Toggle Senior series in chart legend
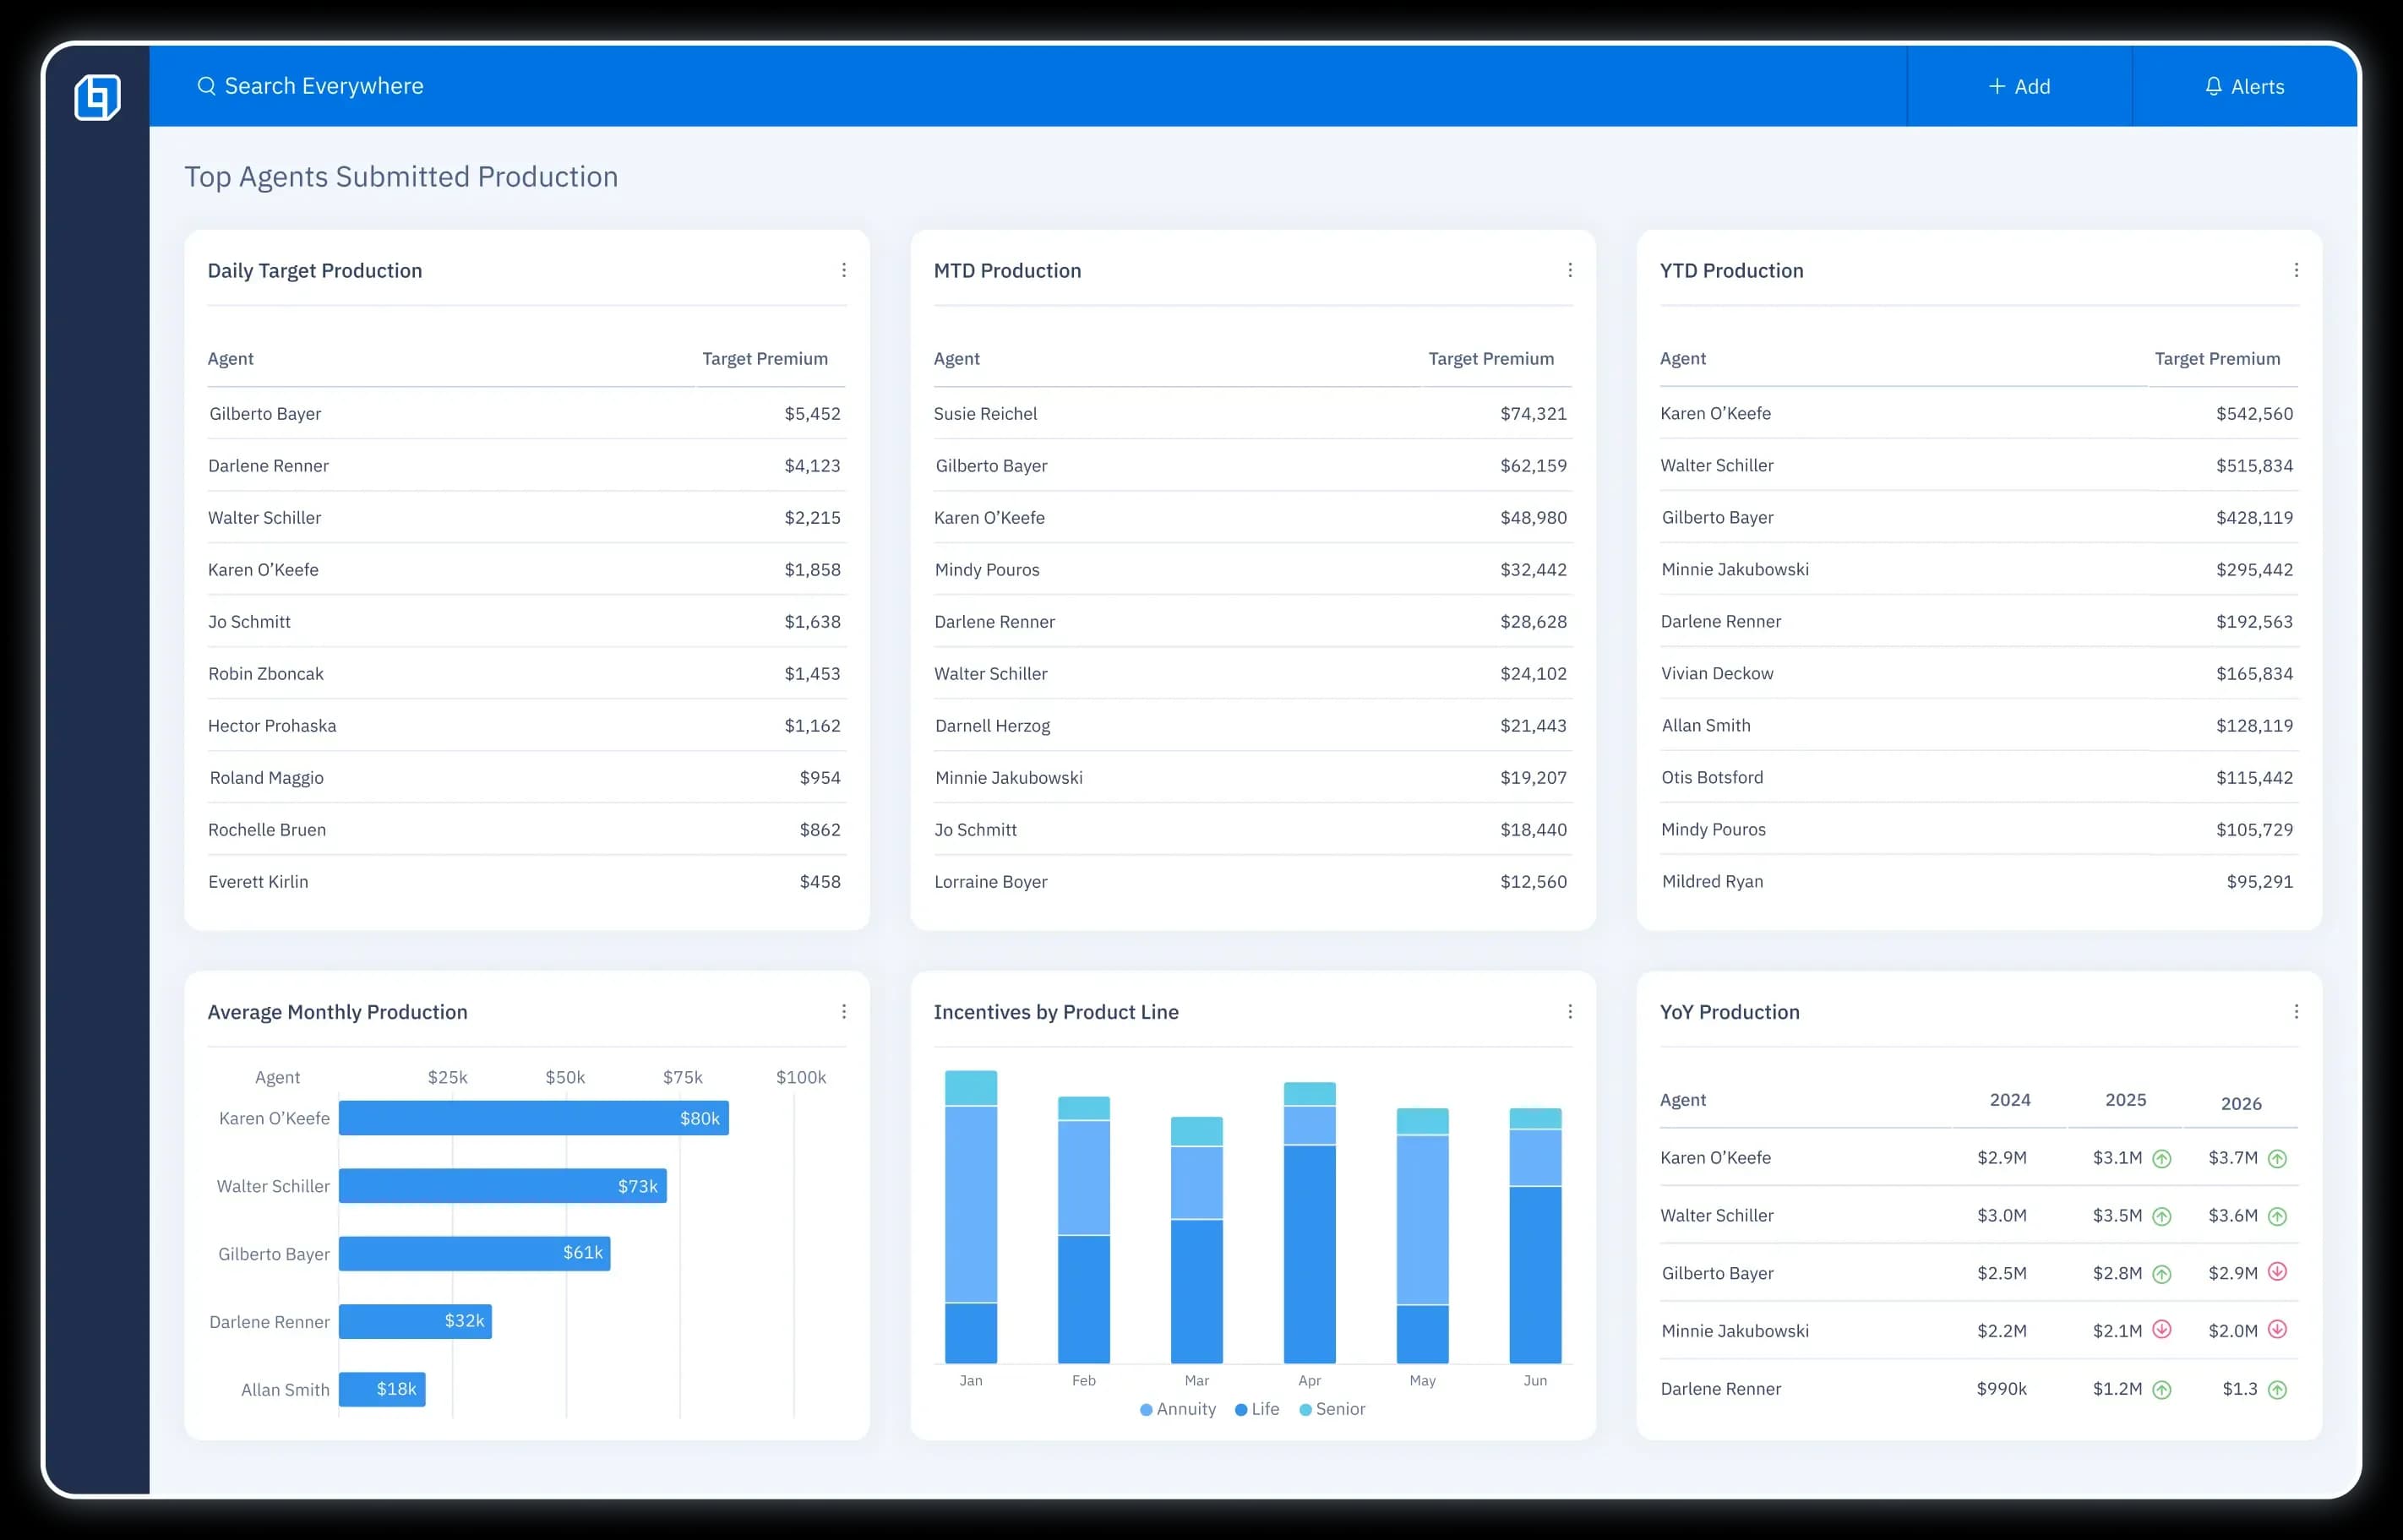Screen dimensions: 2403x1540 tap(1332, 1409)
